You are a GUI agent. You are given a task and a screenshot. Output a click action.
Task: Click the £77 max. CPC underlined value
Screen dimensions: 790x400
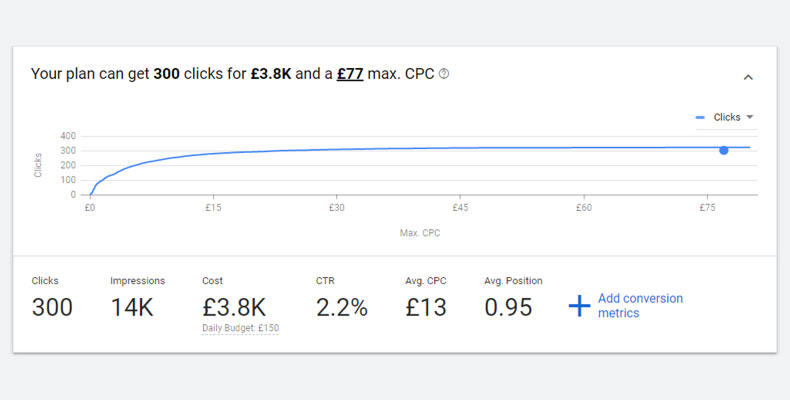click(349, 74)
